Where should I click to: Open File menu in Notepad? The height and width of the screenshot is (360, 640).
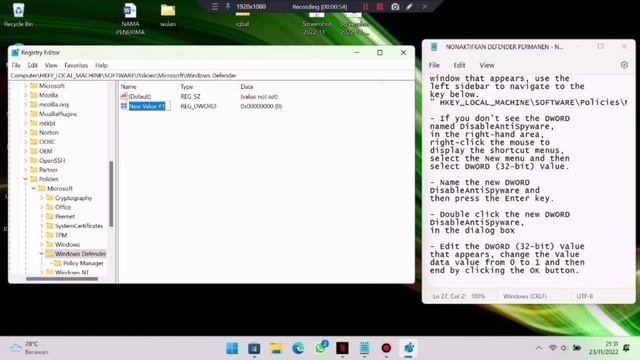(x=434, y=65)
